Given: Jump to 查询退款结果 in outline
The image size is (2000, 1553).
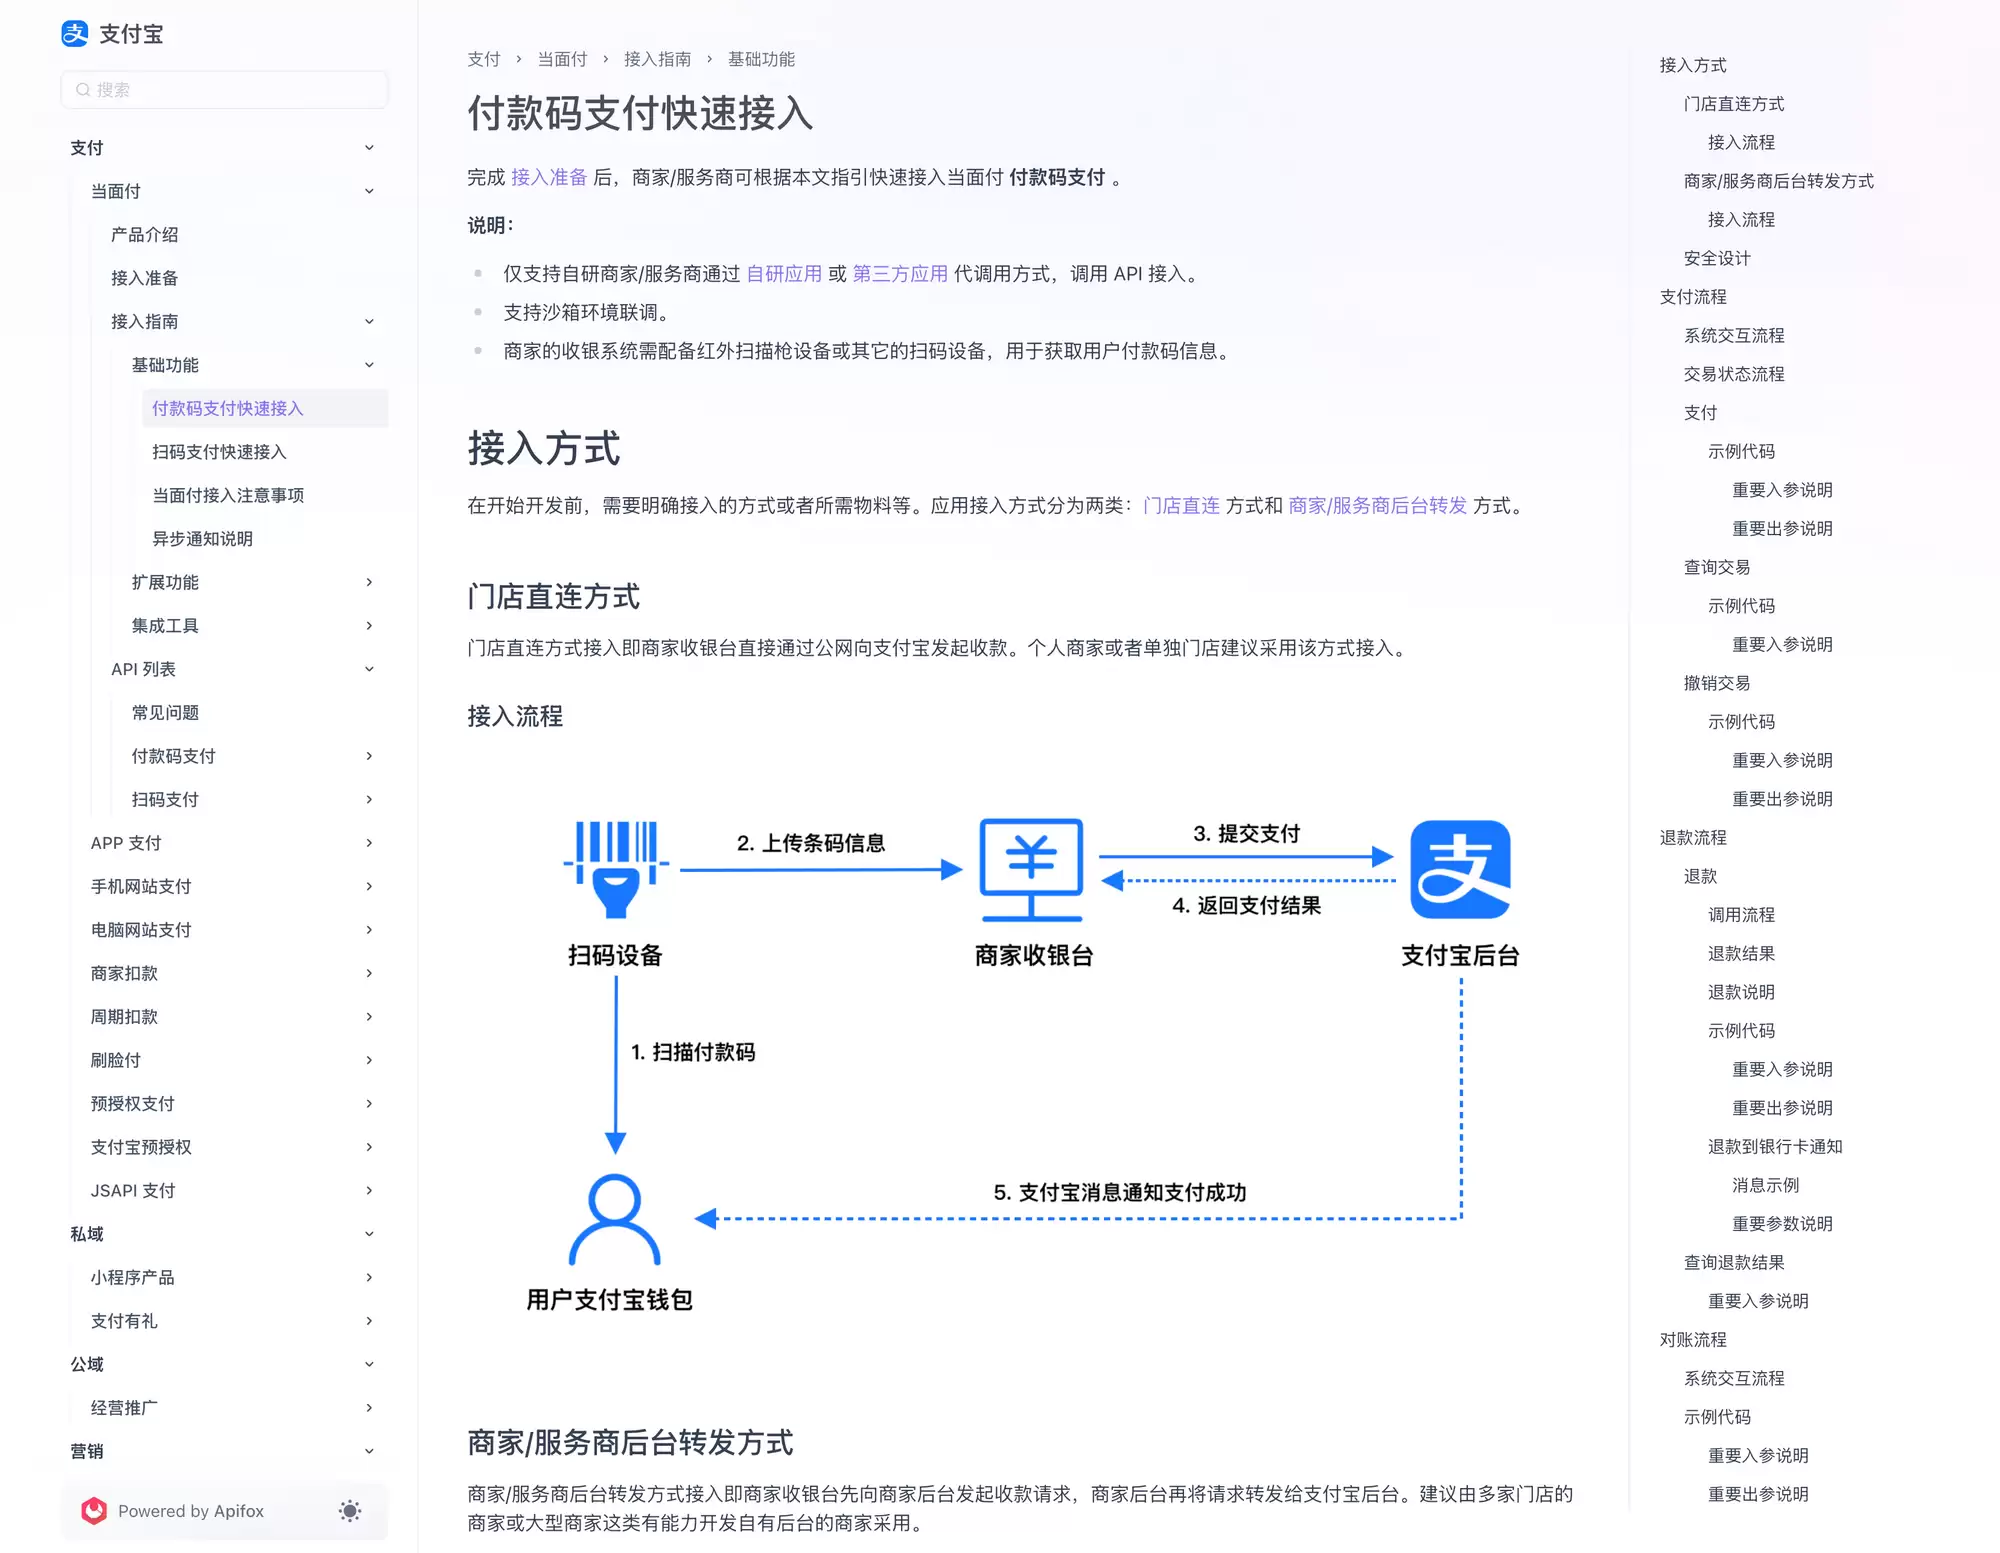Looking at the screenshot, I should [1734, 1263].
